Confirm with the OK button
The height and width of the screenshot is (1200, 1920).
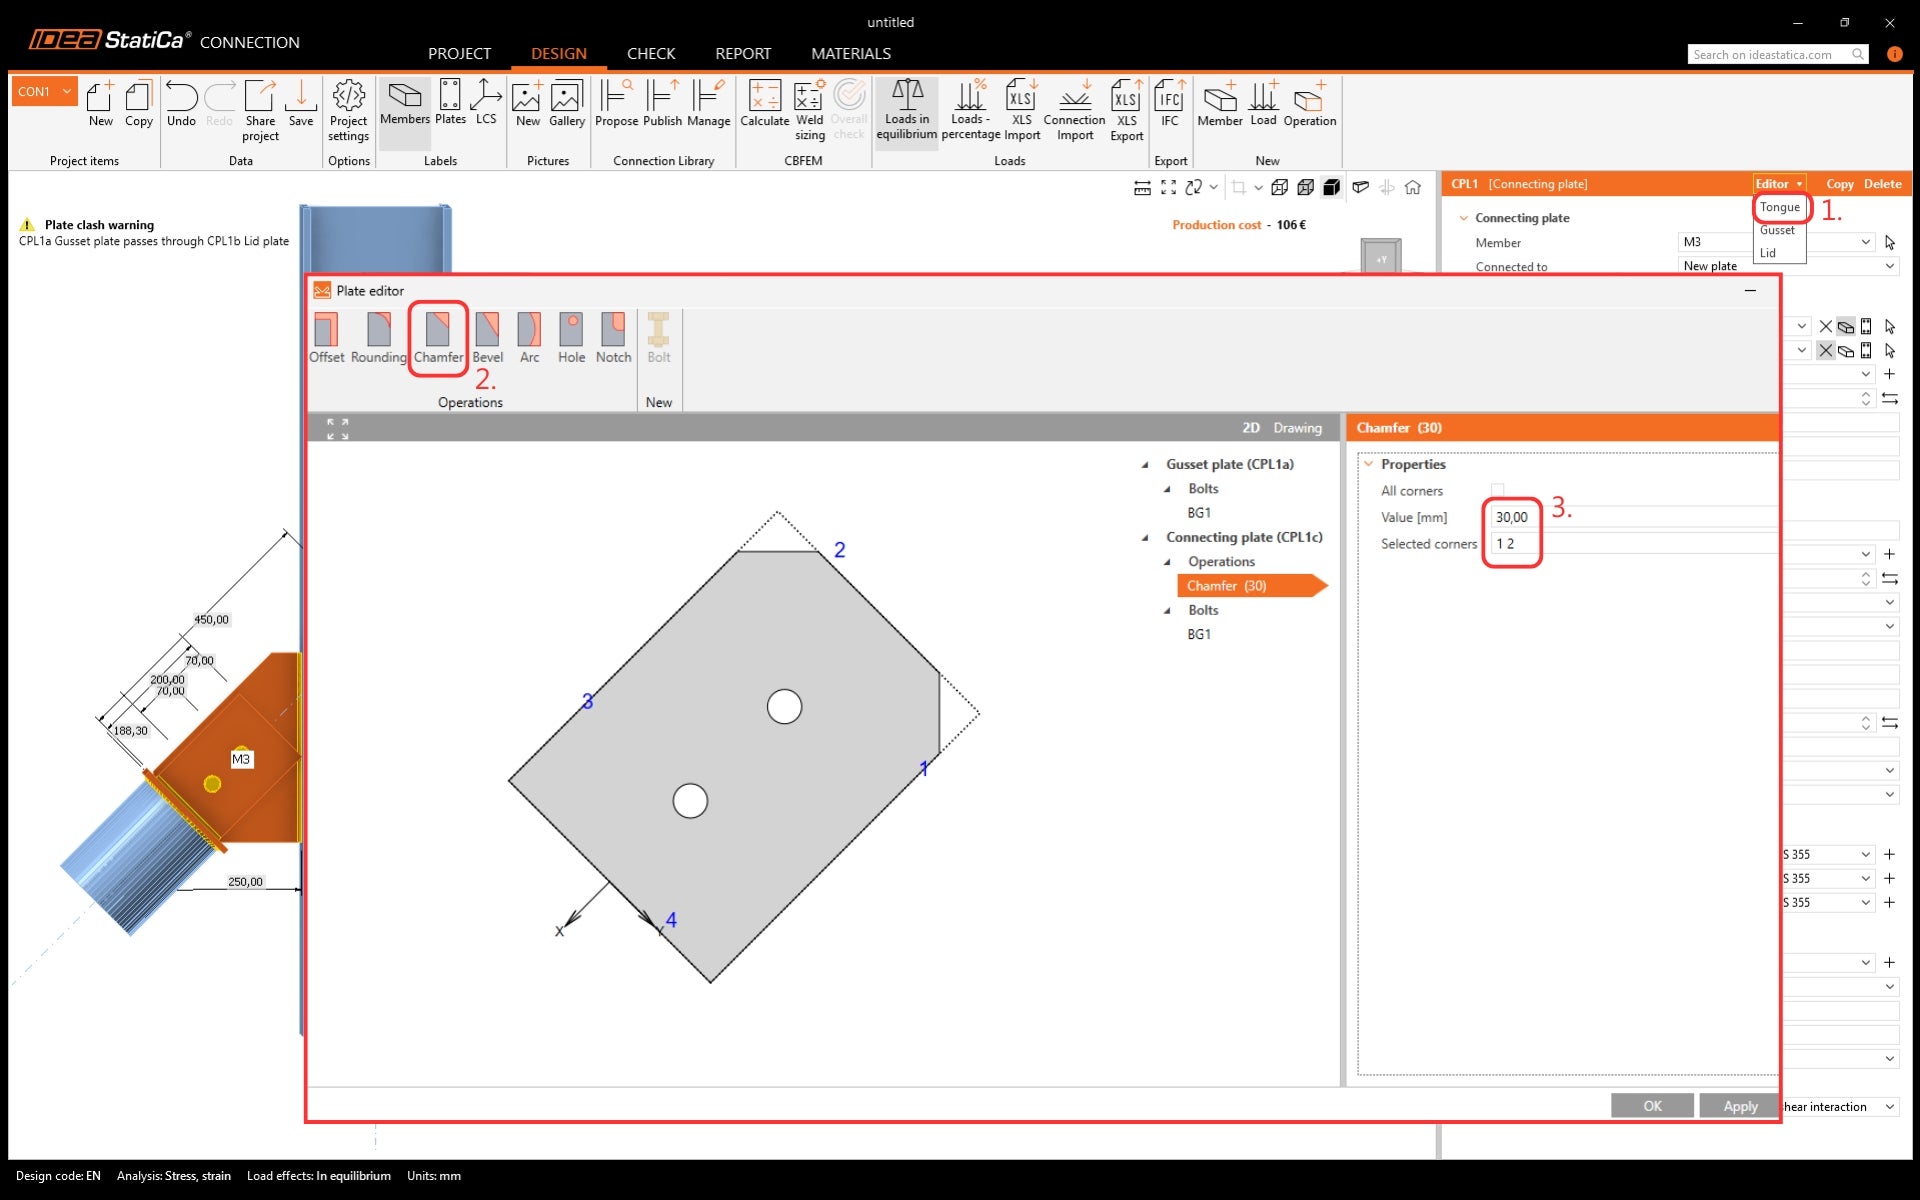[1652, 1105]
